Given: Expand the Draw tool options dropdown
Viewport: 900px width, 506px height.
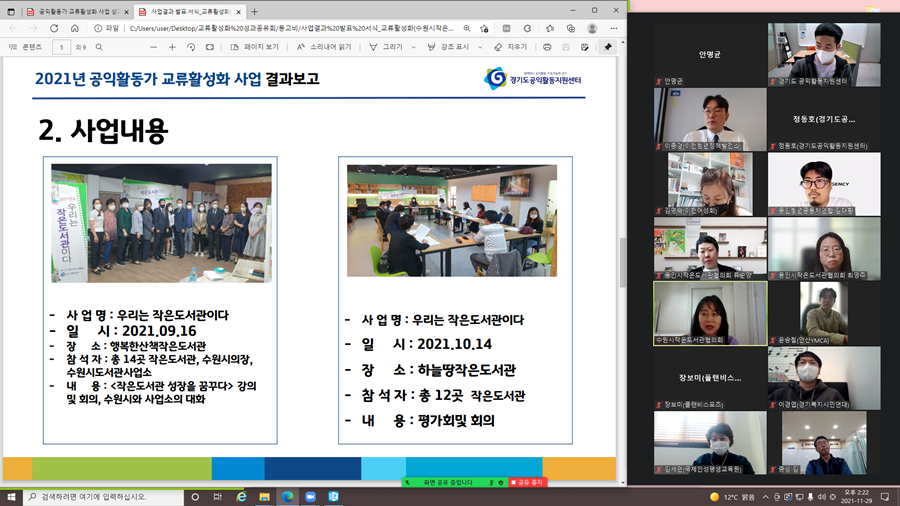Looking at the screenshot, I should click(x=413, y=47).
